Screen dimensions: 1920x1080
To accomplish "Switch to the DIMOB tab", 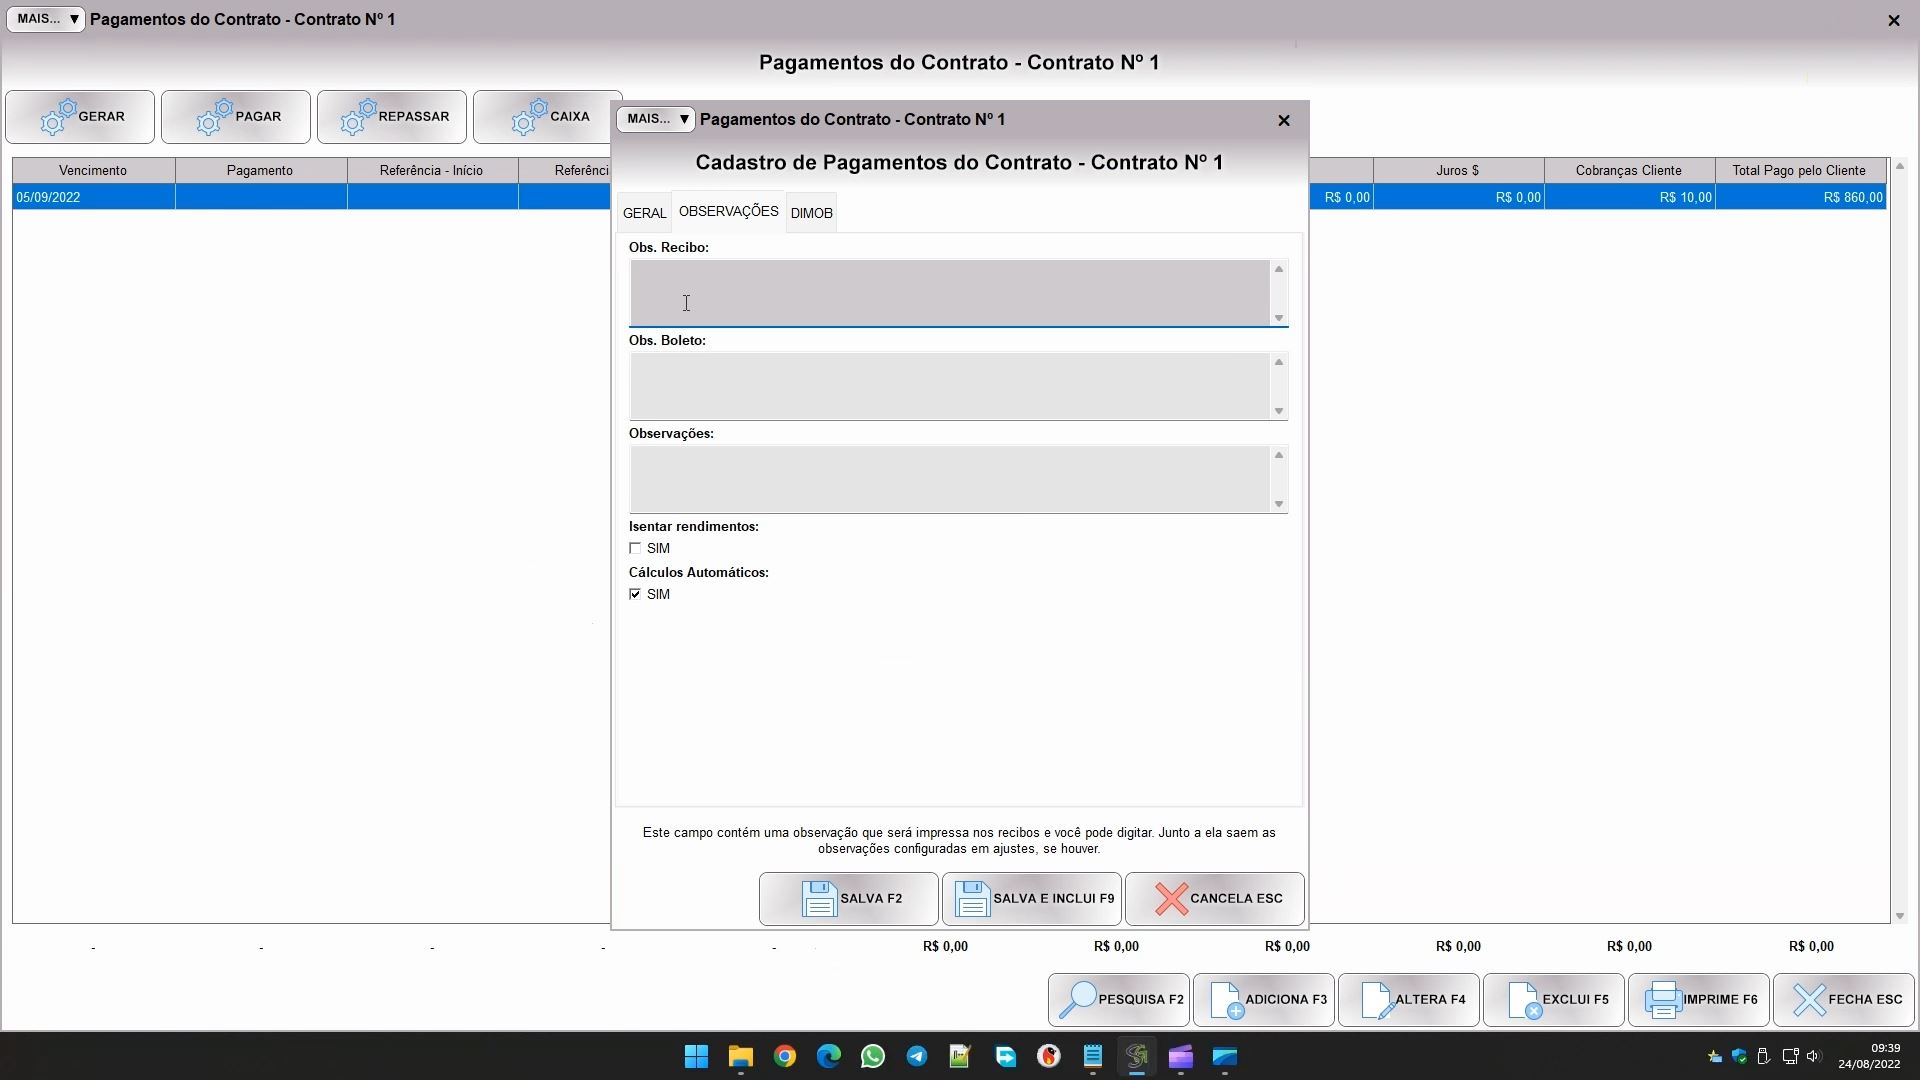I will (x=811, y=213).
